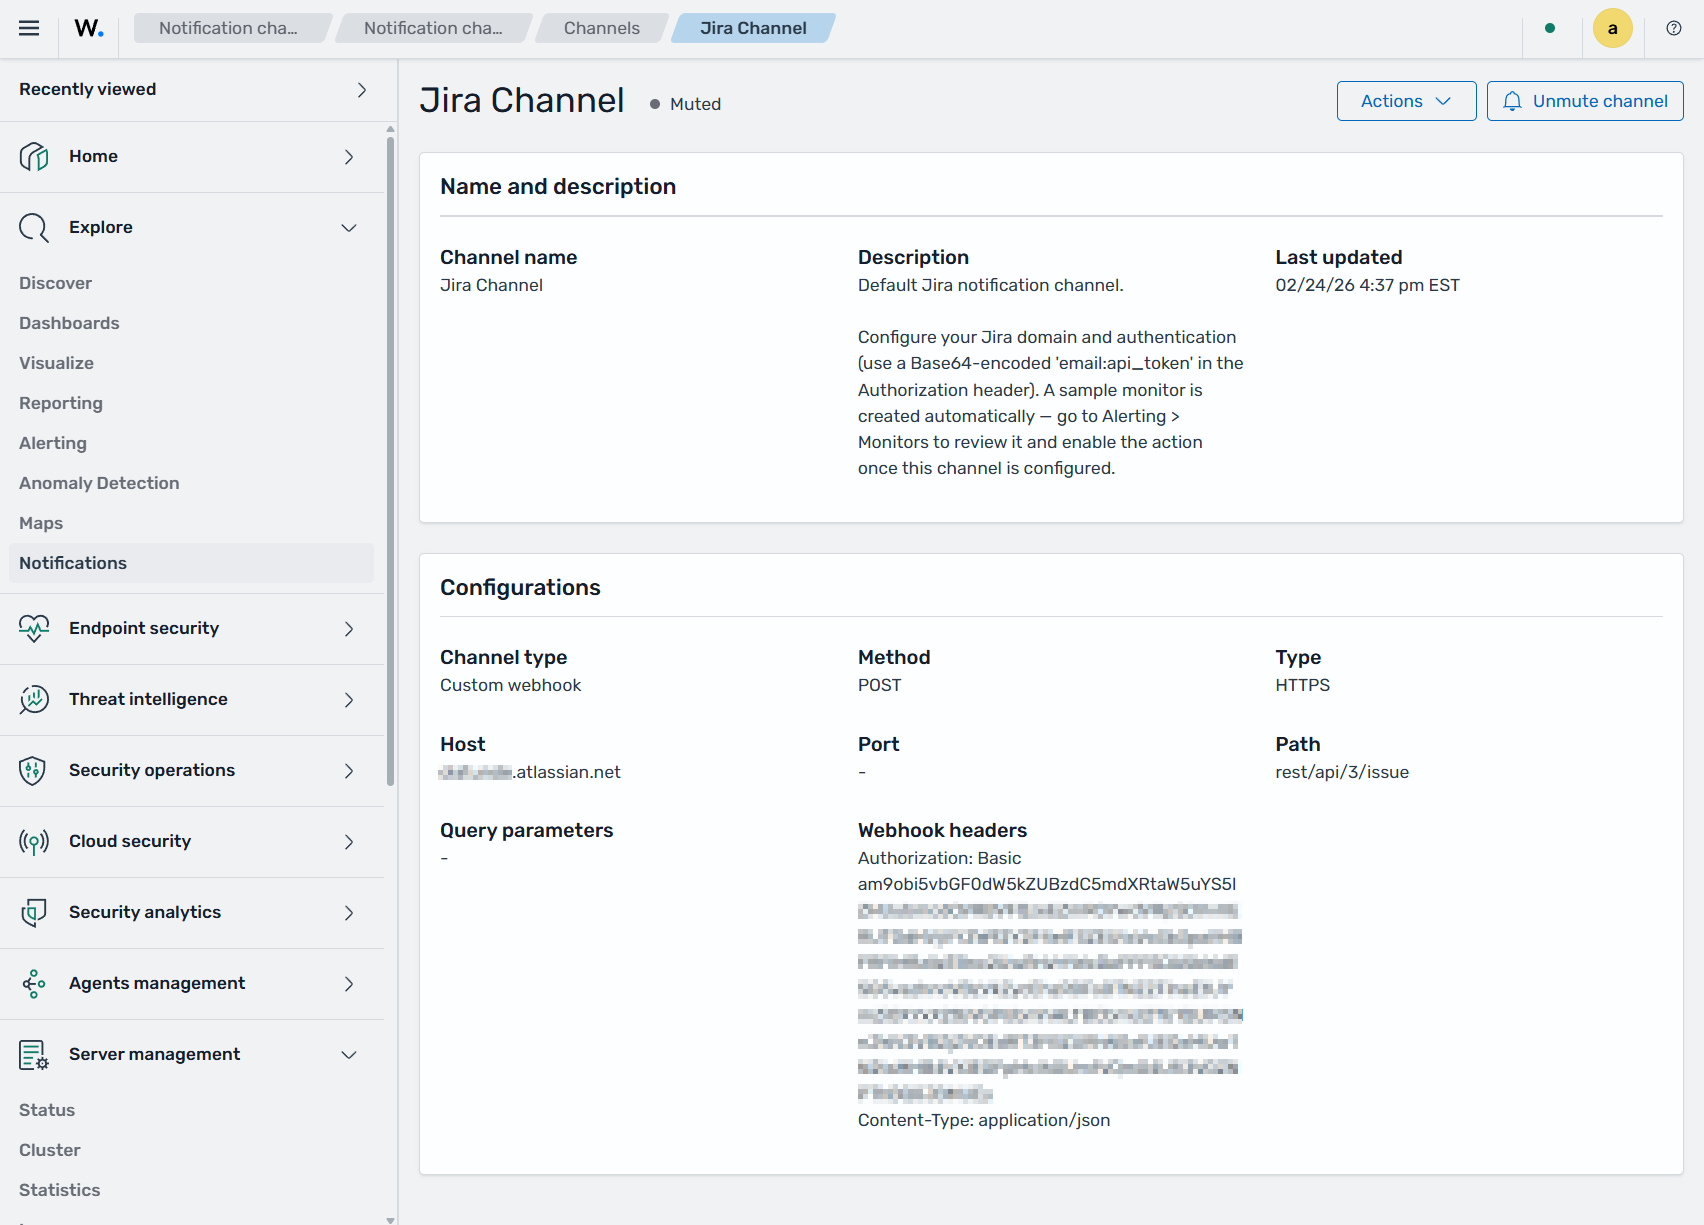Collapse the Explore section chevron
Viewport: 1704px width, 1225px height.
(x=349, y=228)
